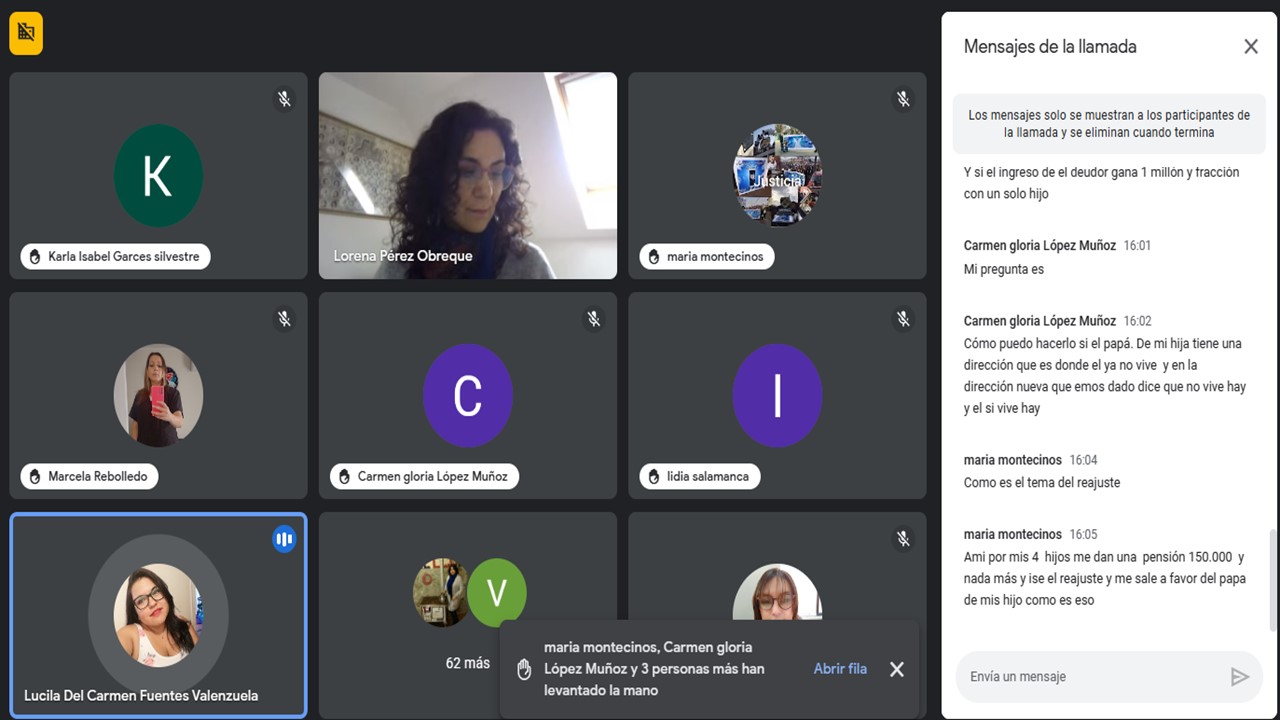Click the K avatar of Karla Isabel

click(x=158, y=176)
